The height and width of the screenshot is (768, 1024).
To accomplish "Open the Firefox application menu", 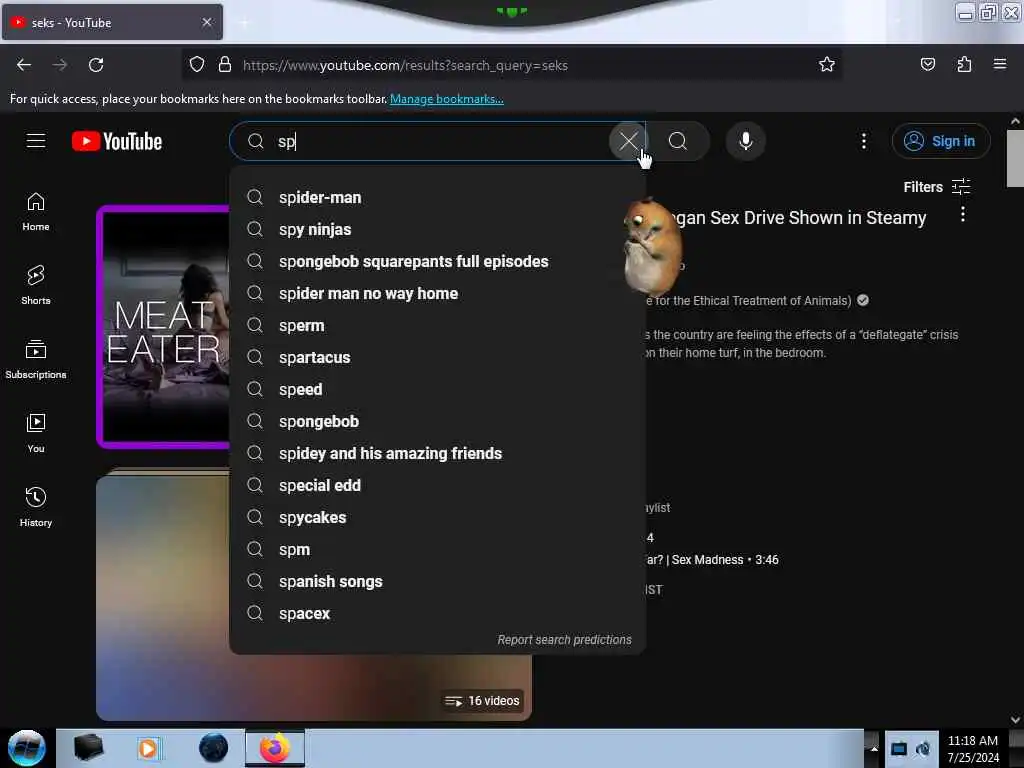I will pyautogui.click(x=1000, y=65).
